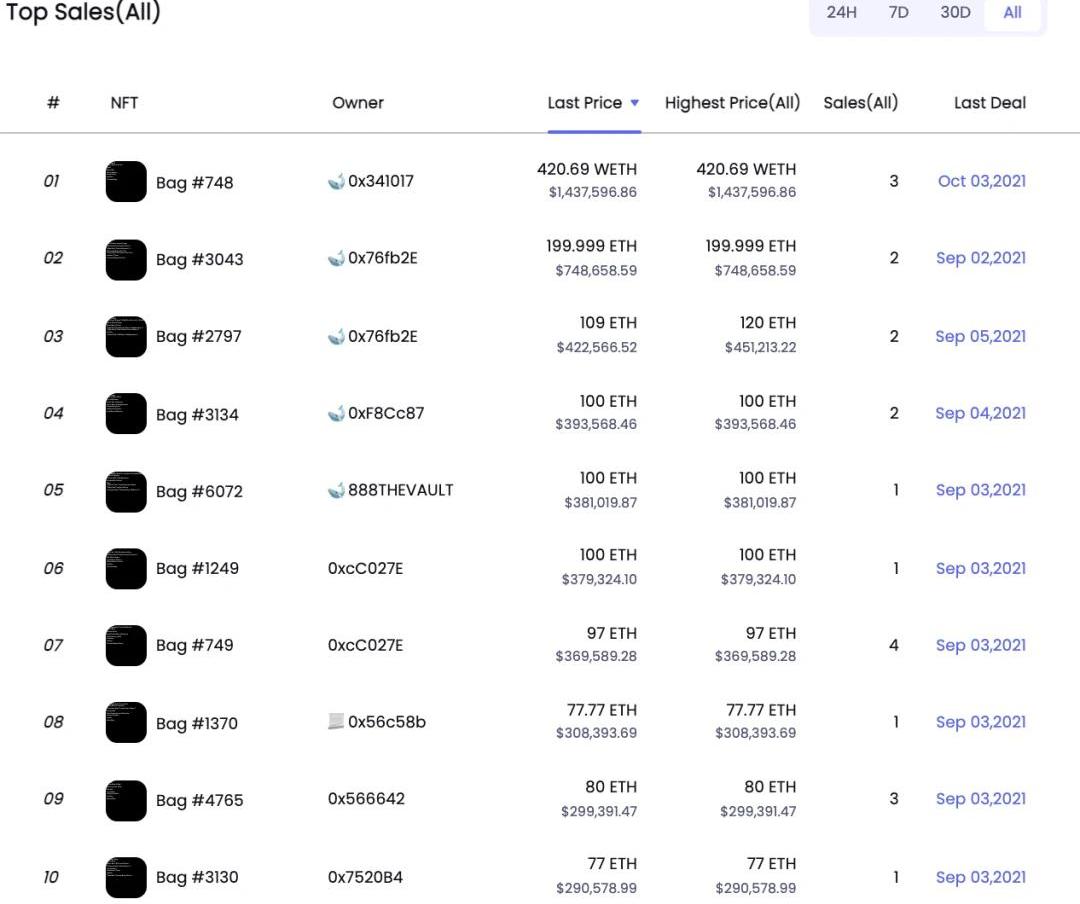This screenshot has height=904, width=1080.
Task: Open the Oct 03,2021 last deal link
Action: [981, 181]
